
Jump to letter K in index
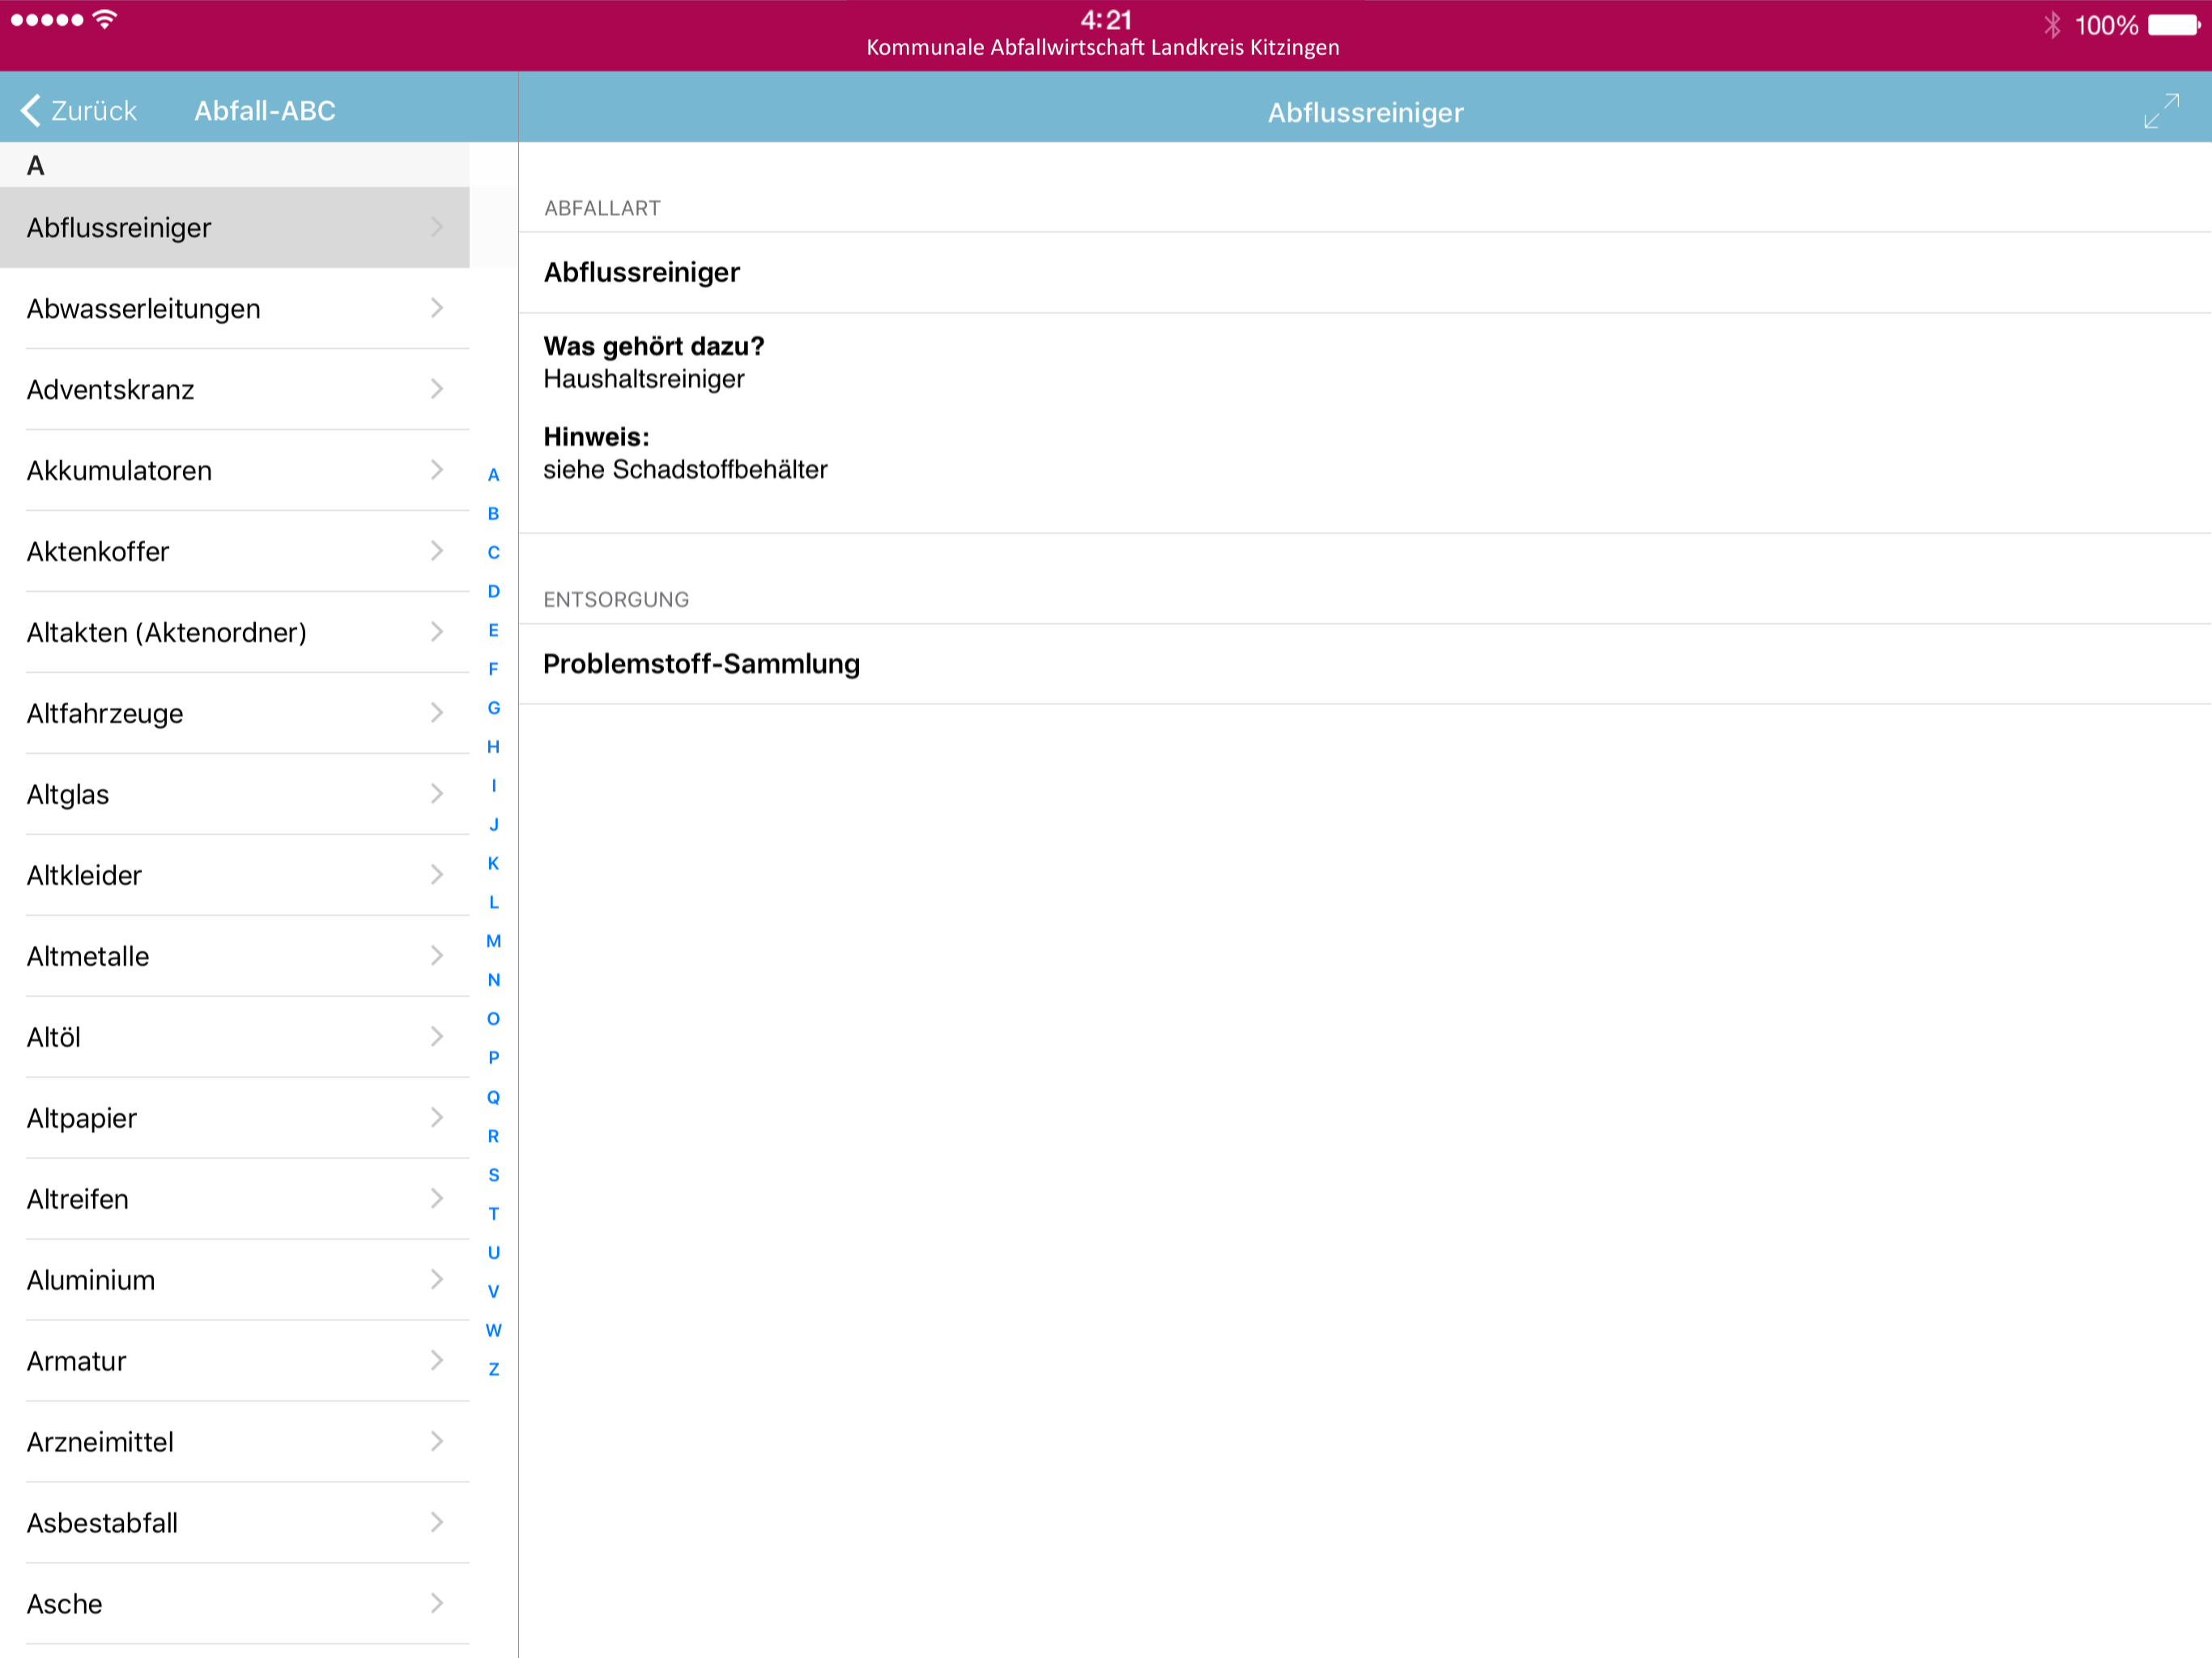[493, 864]
